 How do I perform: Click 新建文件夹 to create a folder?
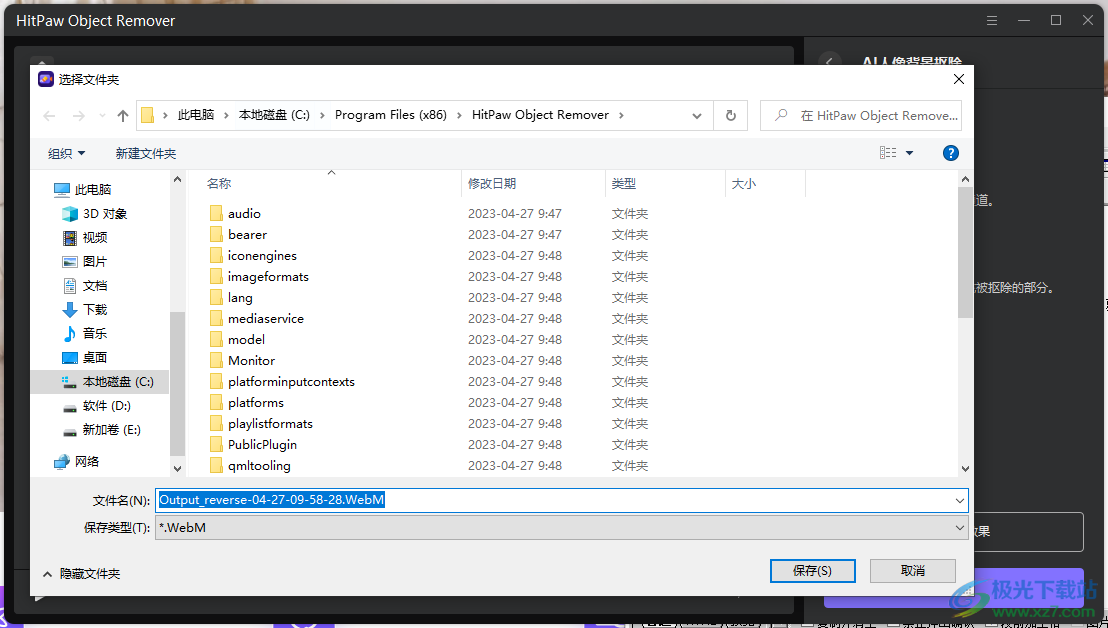[146, 153]
